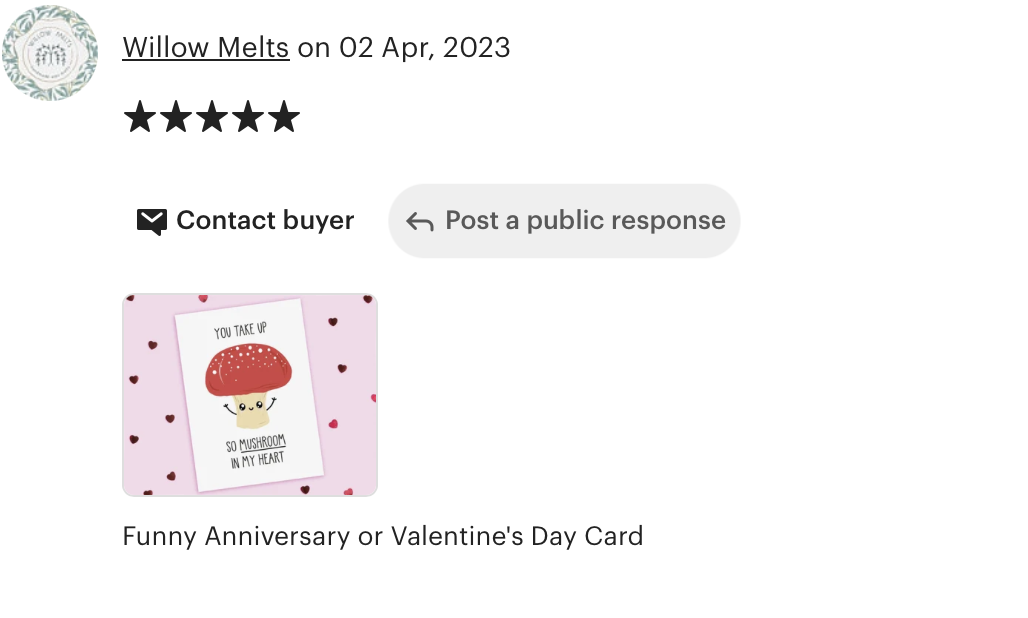Open the mushroom card product thumbnail
Viewport: 1028px width, 618px height.
tap(250, 395)
